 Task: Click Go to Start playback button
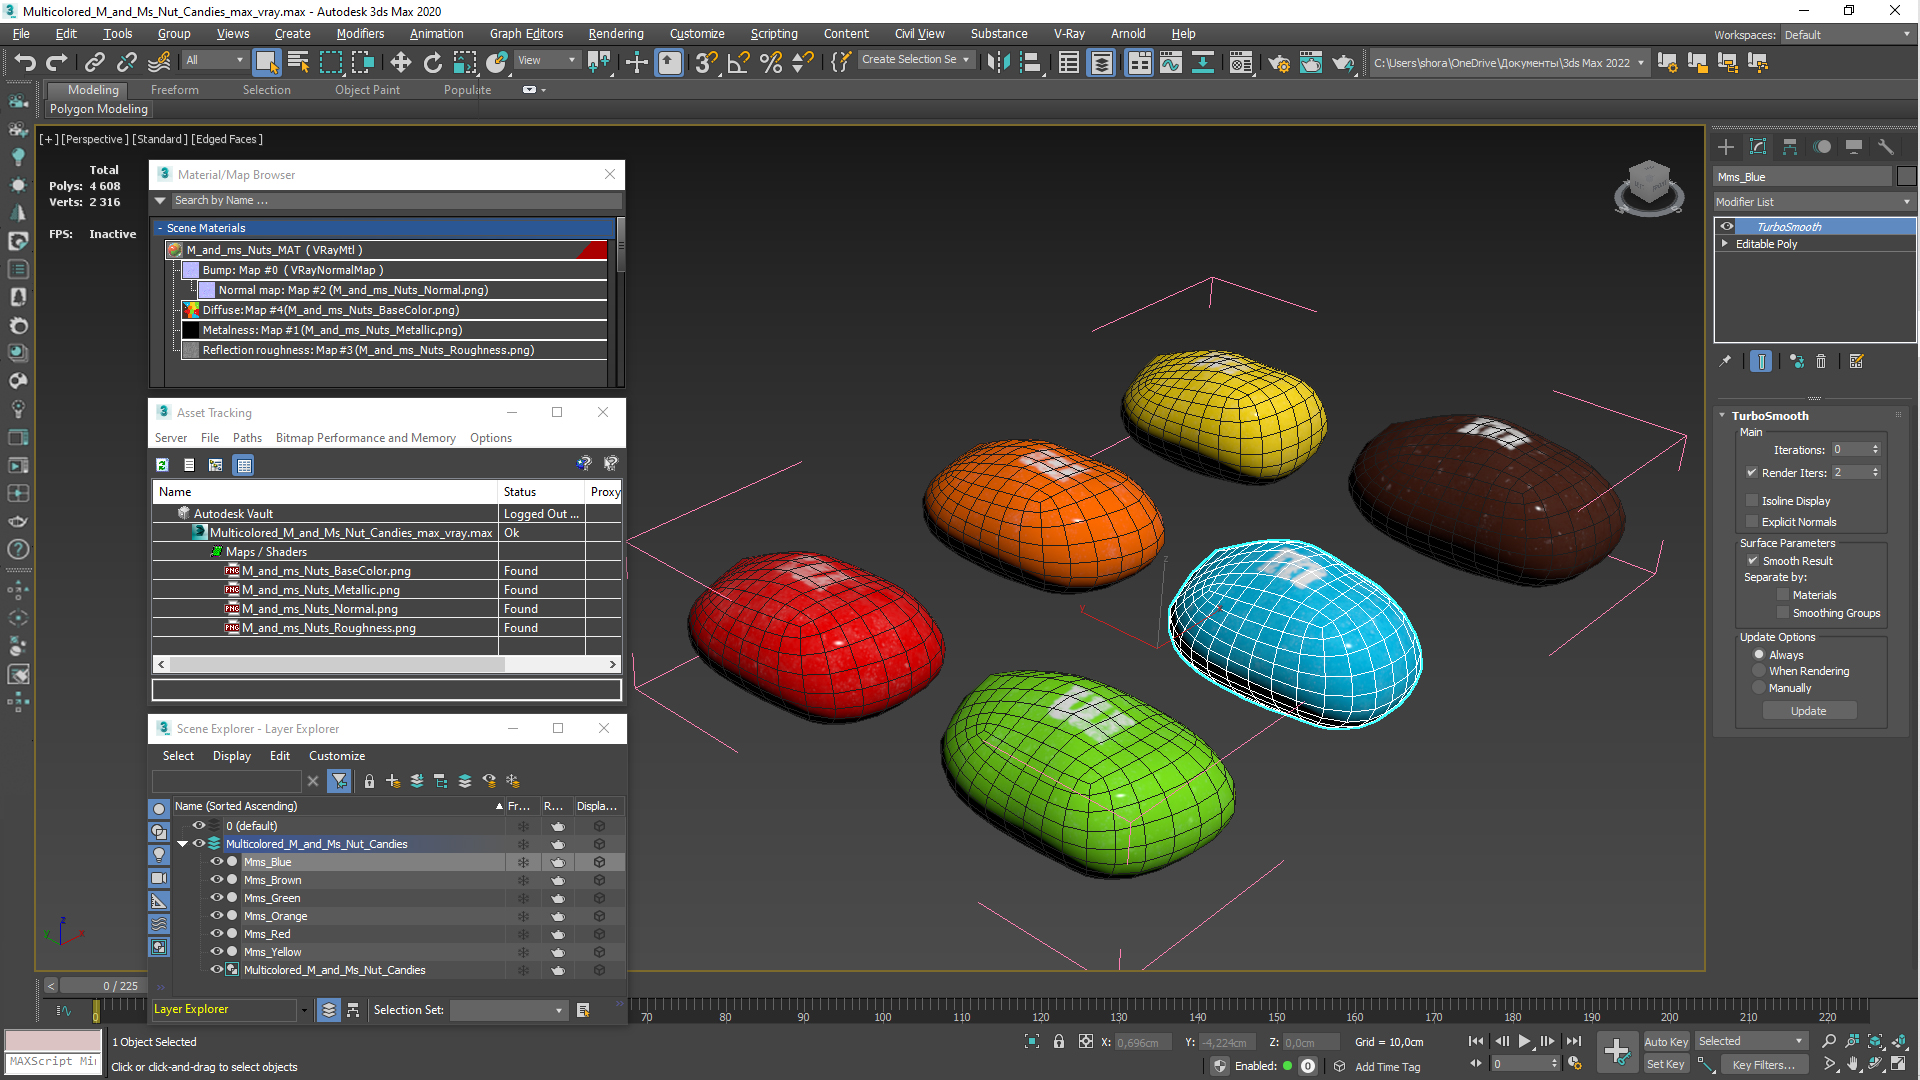tap(1476, 1042)
